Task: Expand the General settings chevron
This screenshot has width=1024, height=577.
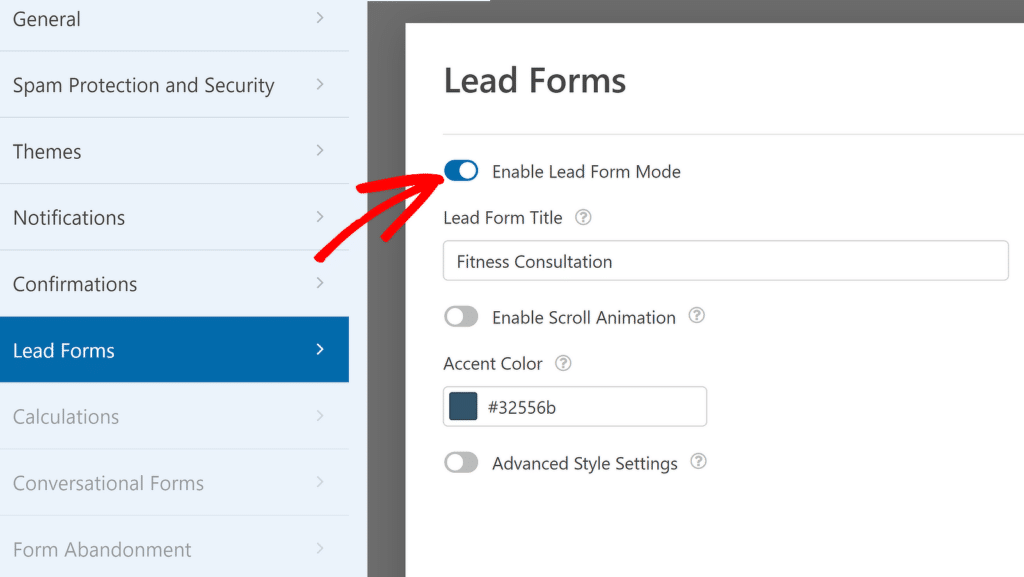Action: point(319,18)
